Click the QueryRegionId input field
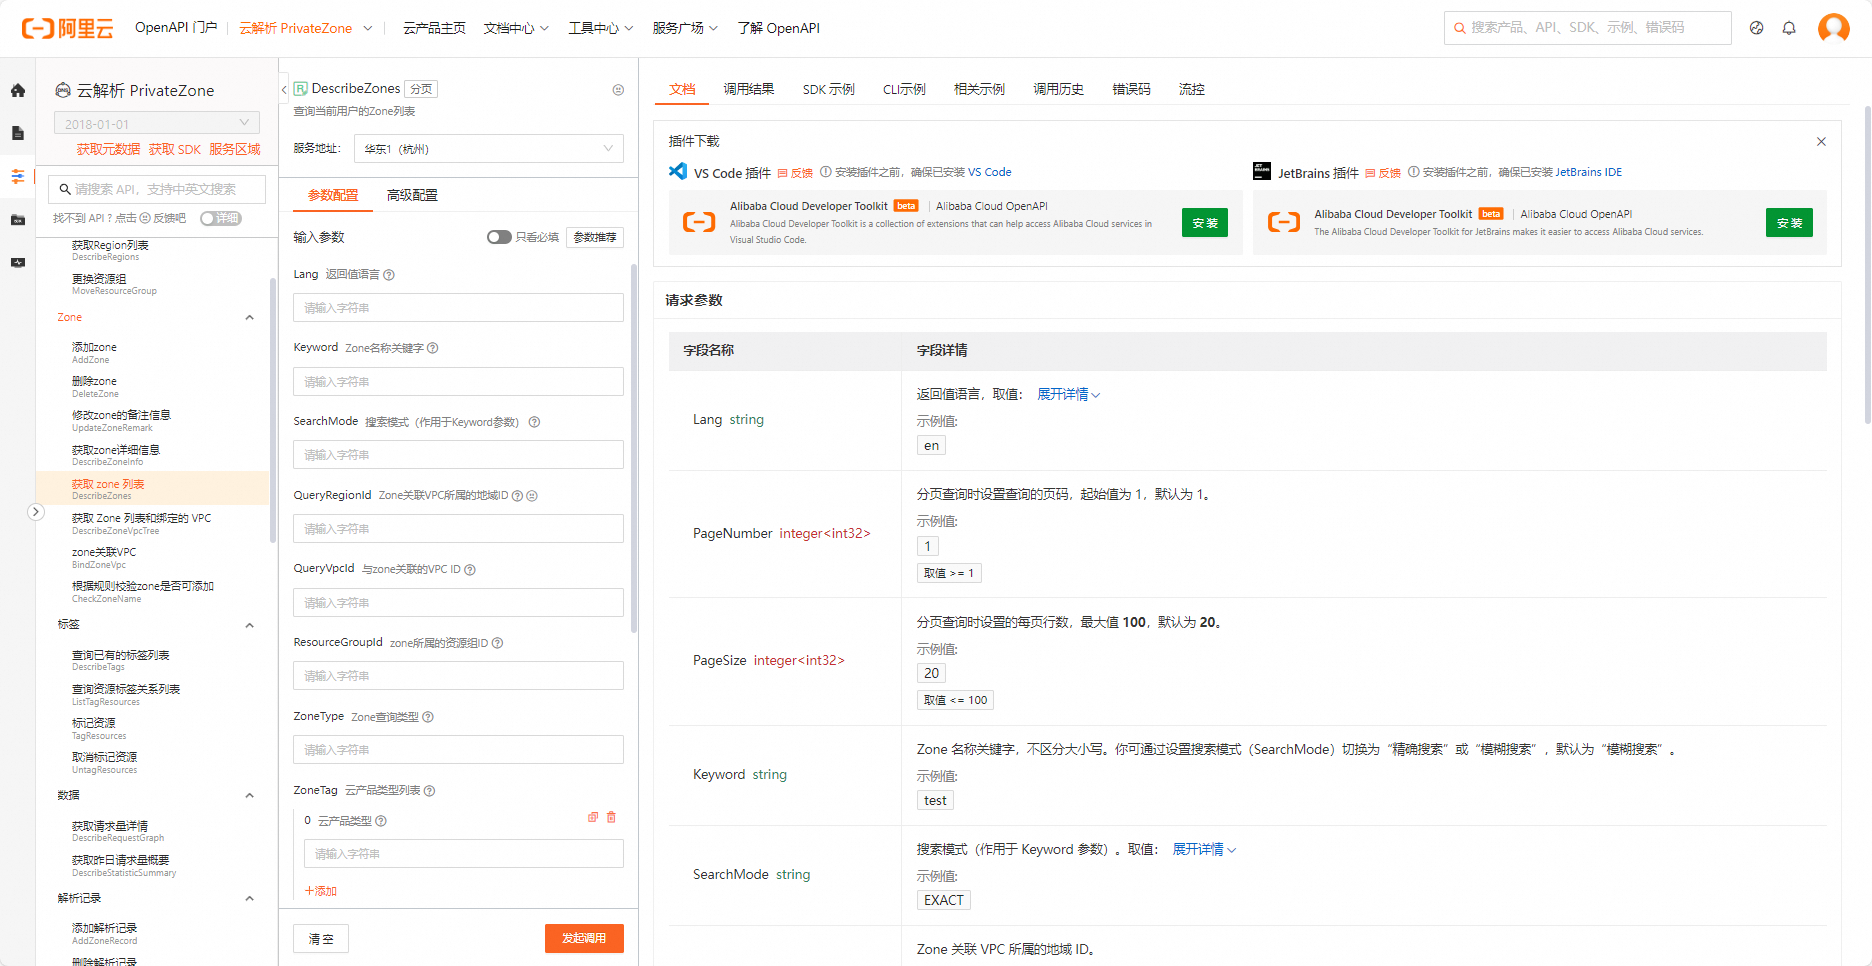 pyautogui.click(x=458, y=529)
